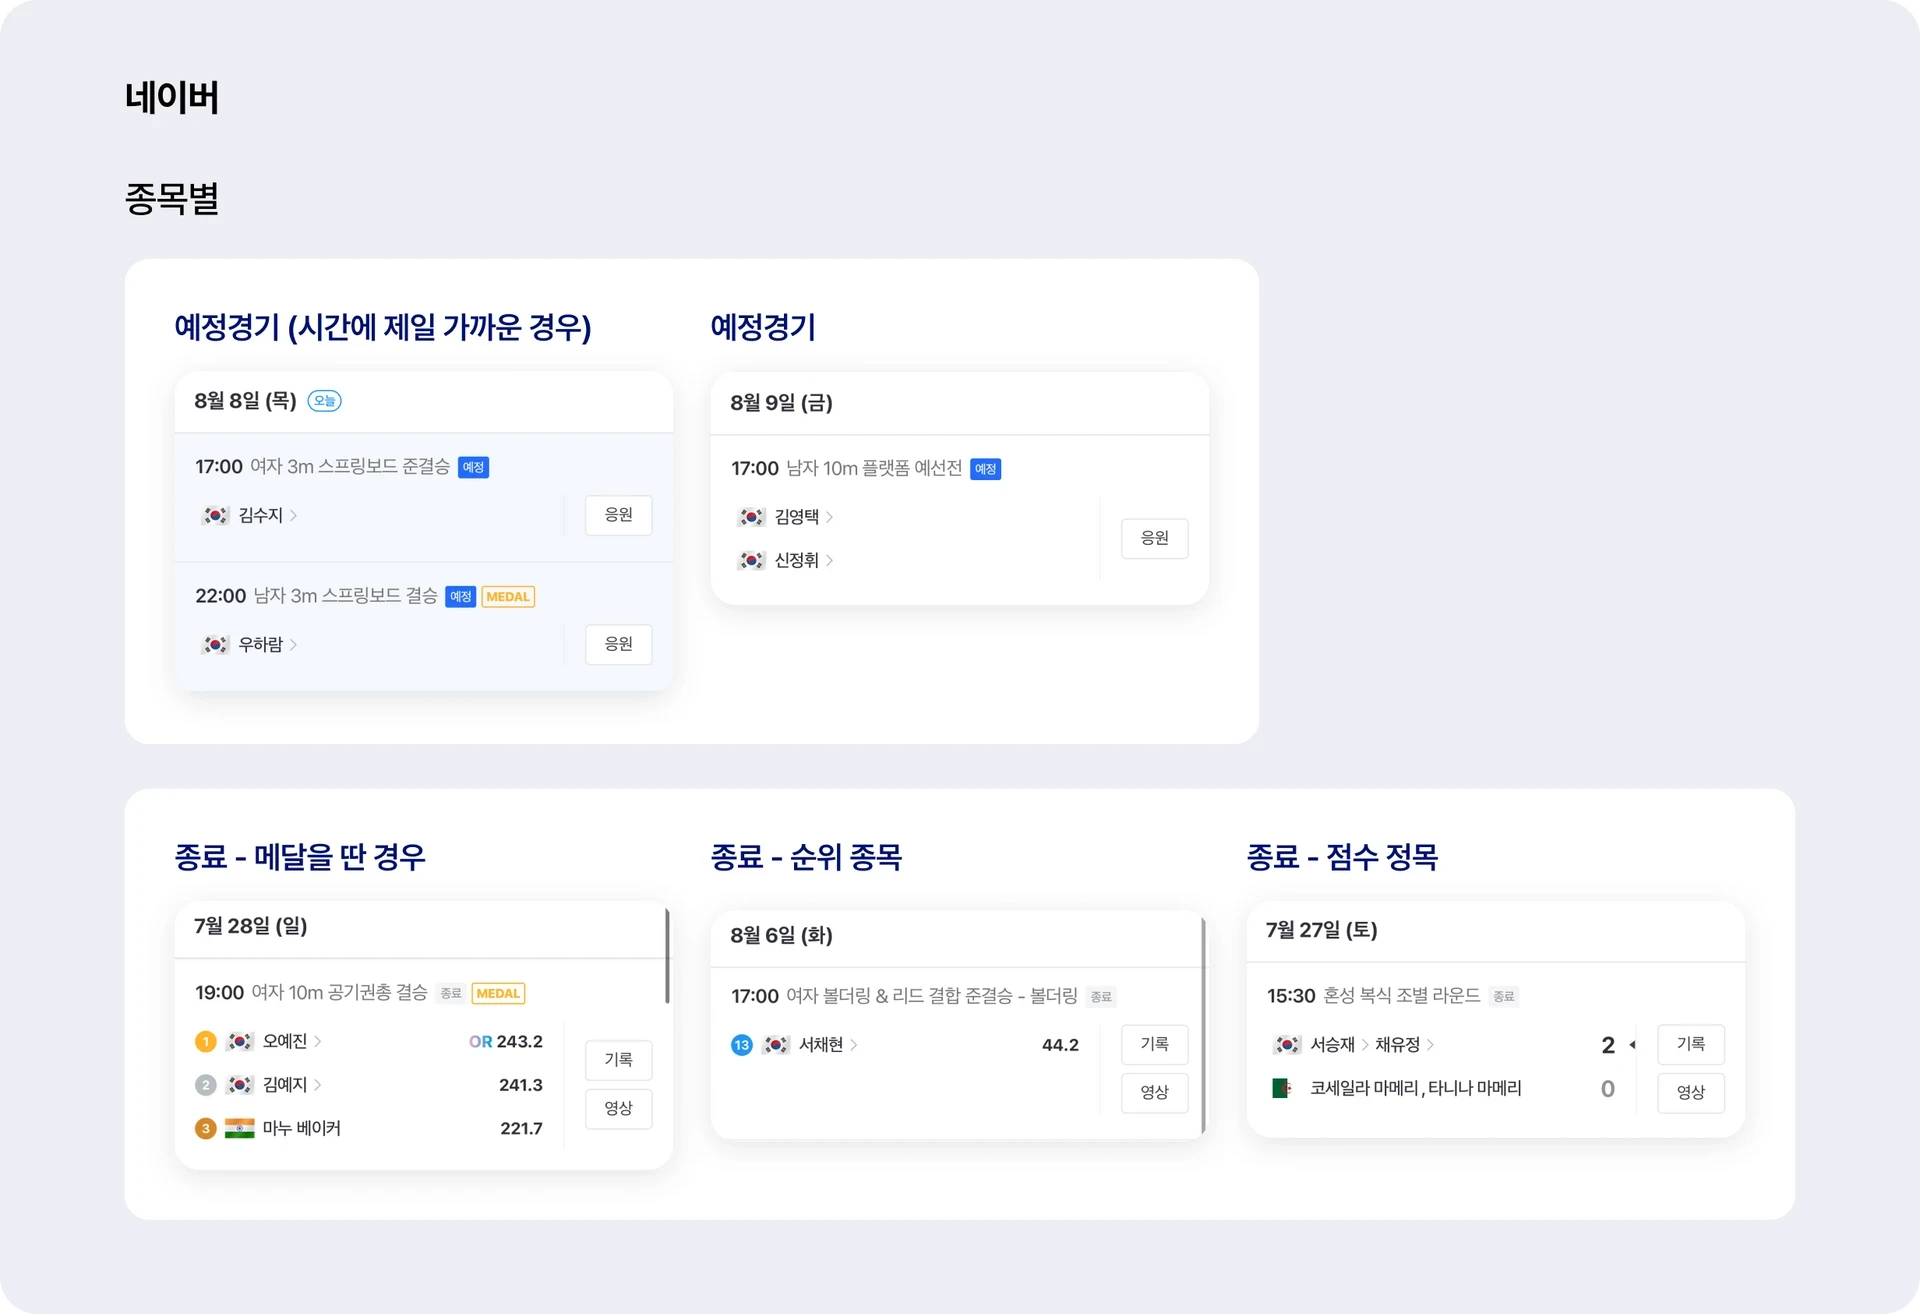Tap 응원 button for 남자 10m 플랫폼 예선전
Screen dimensions: 1920x1314
(x=1155, y=538)
